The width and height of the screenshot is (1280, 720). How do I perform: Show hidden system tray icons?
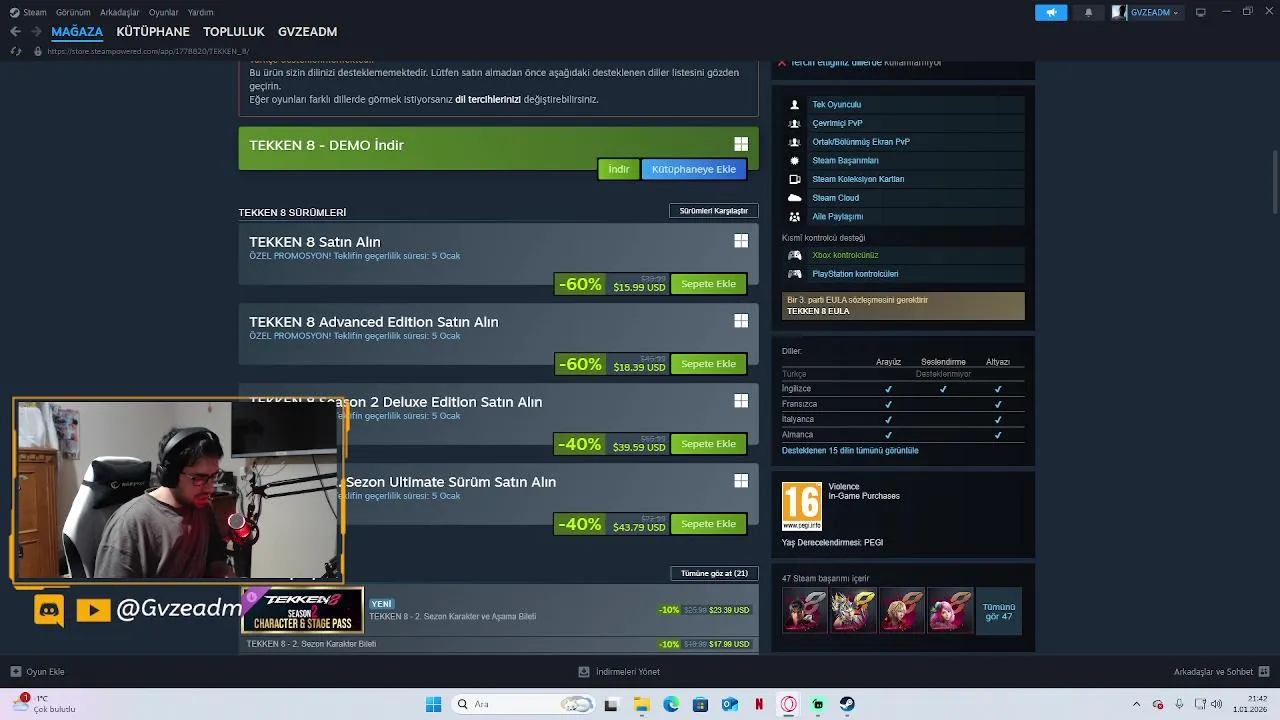pyautogui.click(x=1136, y=704)
